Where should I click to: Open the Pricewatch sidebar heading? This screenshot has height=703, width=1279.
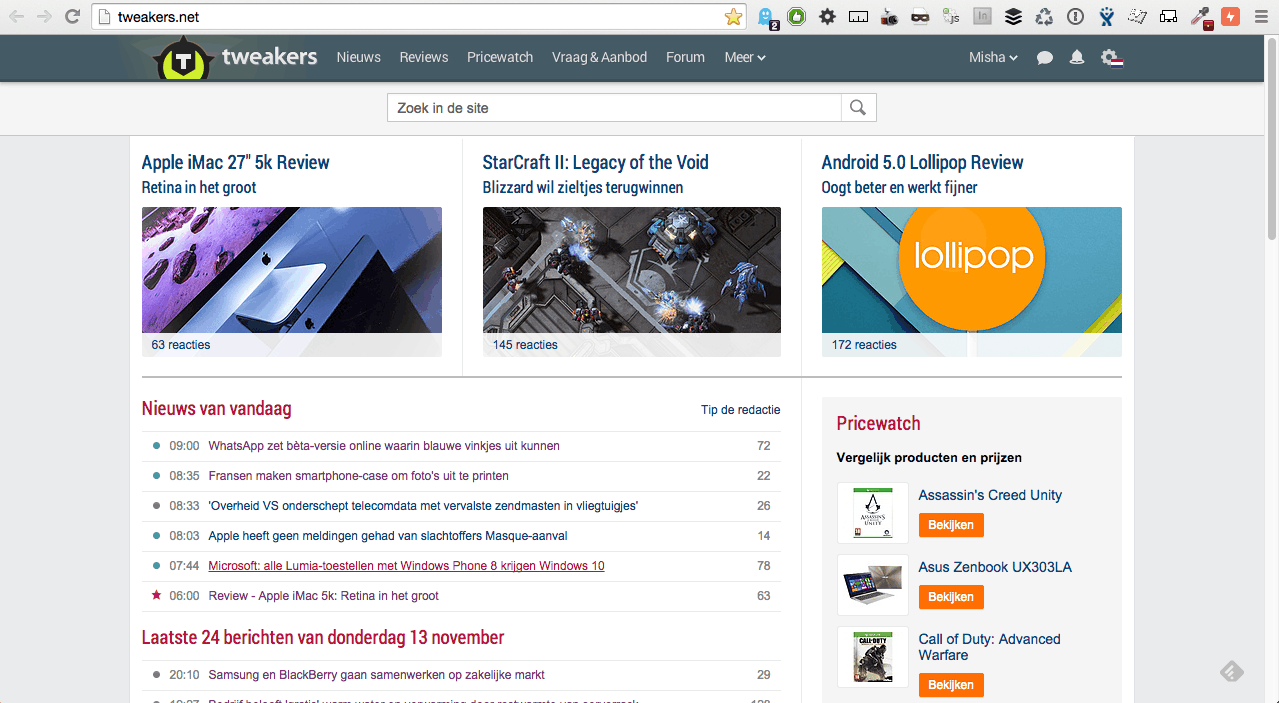coord(878,423)
